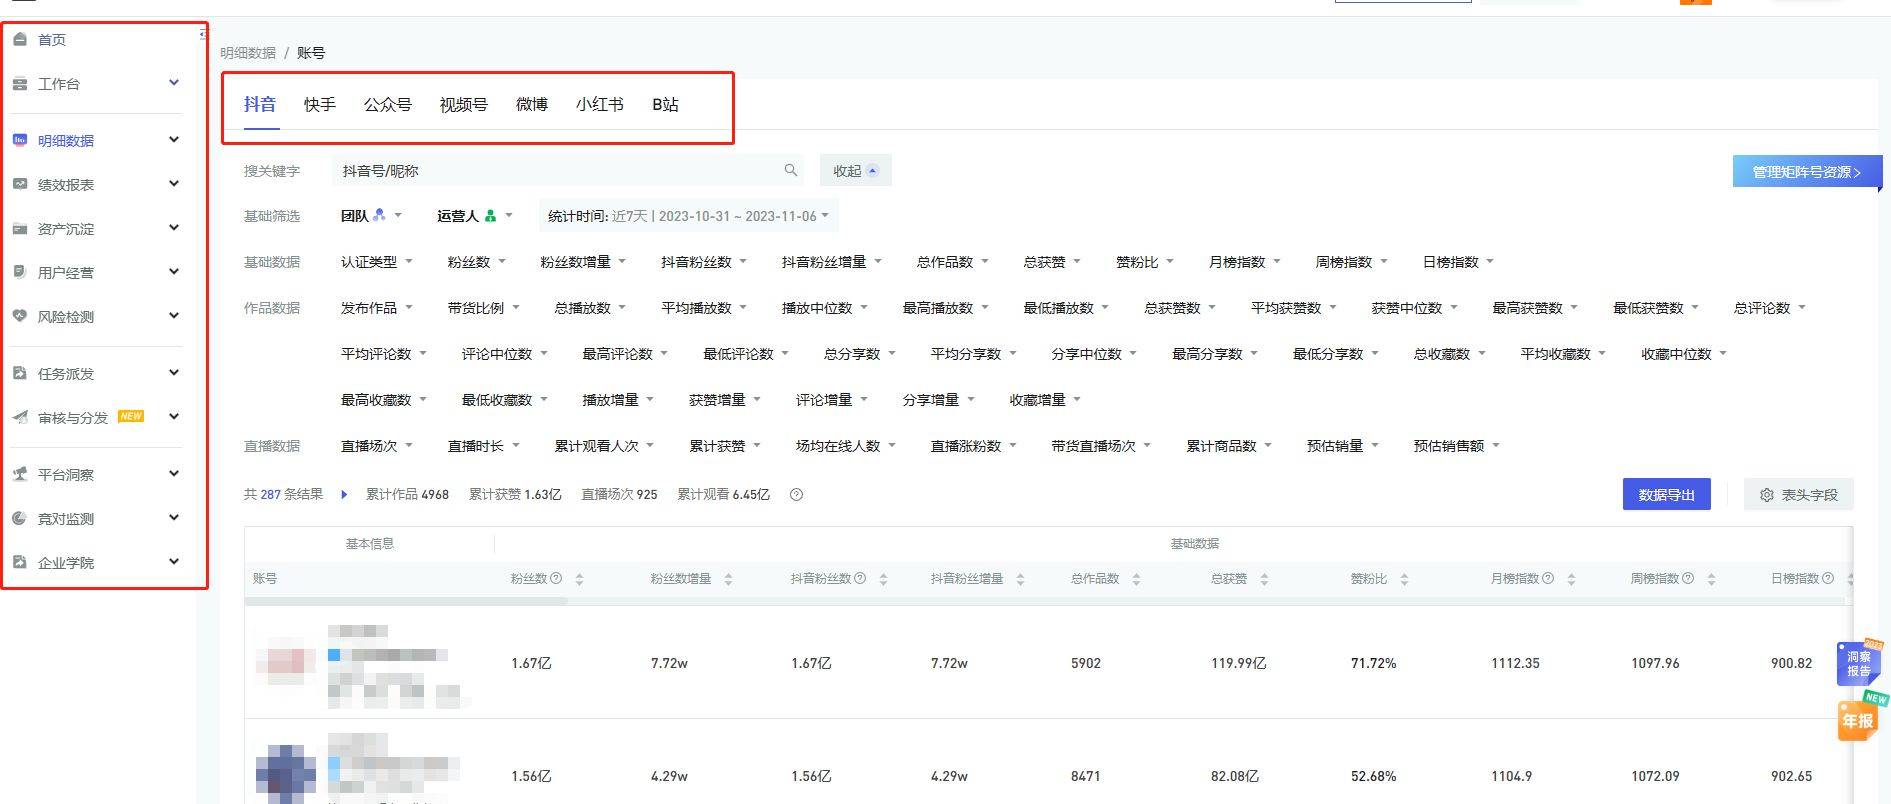Sort by 总获赞 column arrows
This screenshot has width=1891, height=804.
tap(1264, 579)
